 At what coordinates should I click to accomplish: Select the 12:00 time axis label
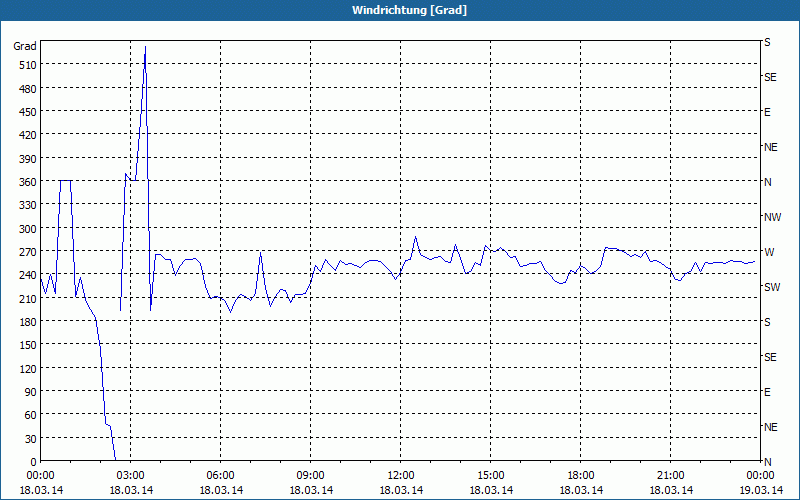pos(401,476)
